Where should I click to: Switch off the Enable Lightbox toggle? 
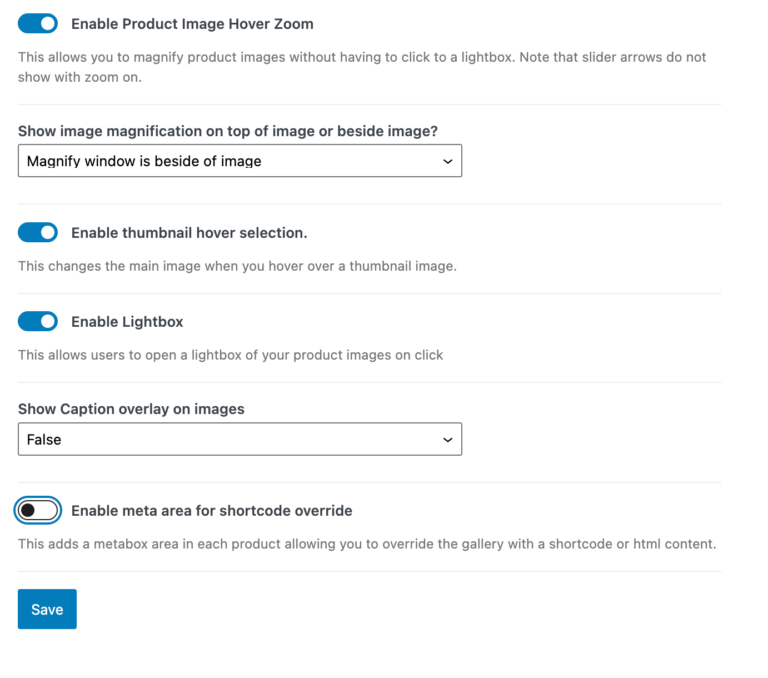(x=38, y=321)
